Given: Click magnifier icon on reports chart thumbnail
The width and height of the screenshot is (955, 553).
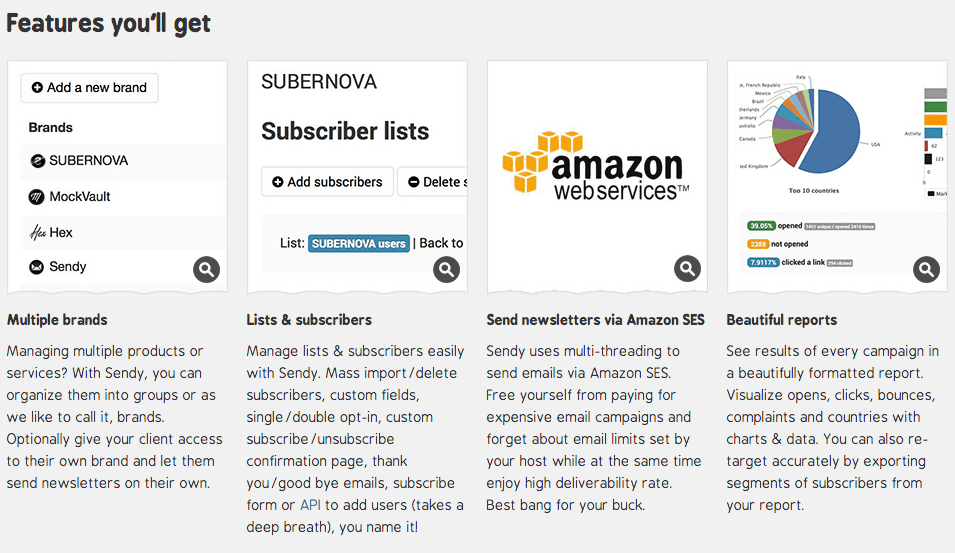Looking at the screenshot, I should tap(926, 269).
